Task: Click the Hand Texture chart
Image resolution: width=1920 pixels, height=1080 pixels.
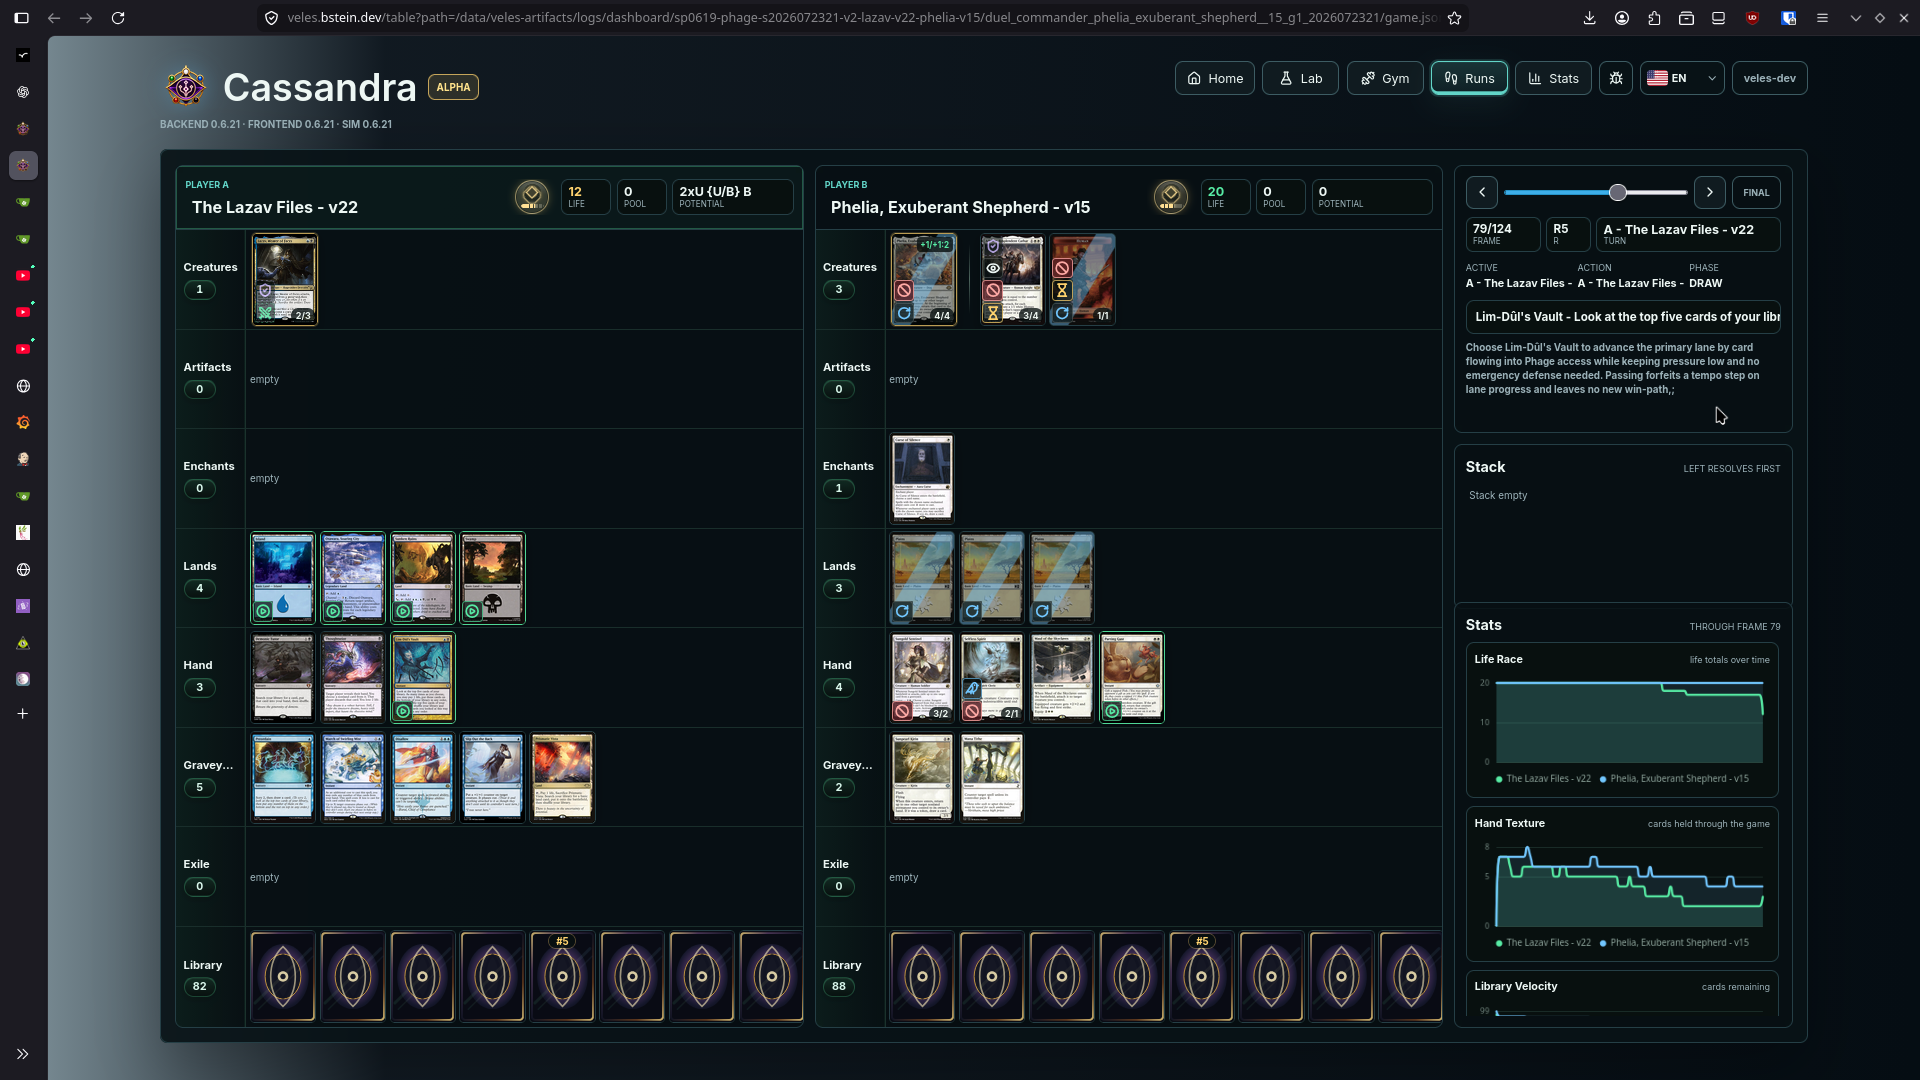Action: pos(1622,883)
